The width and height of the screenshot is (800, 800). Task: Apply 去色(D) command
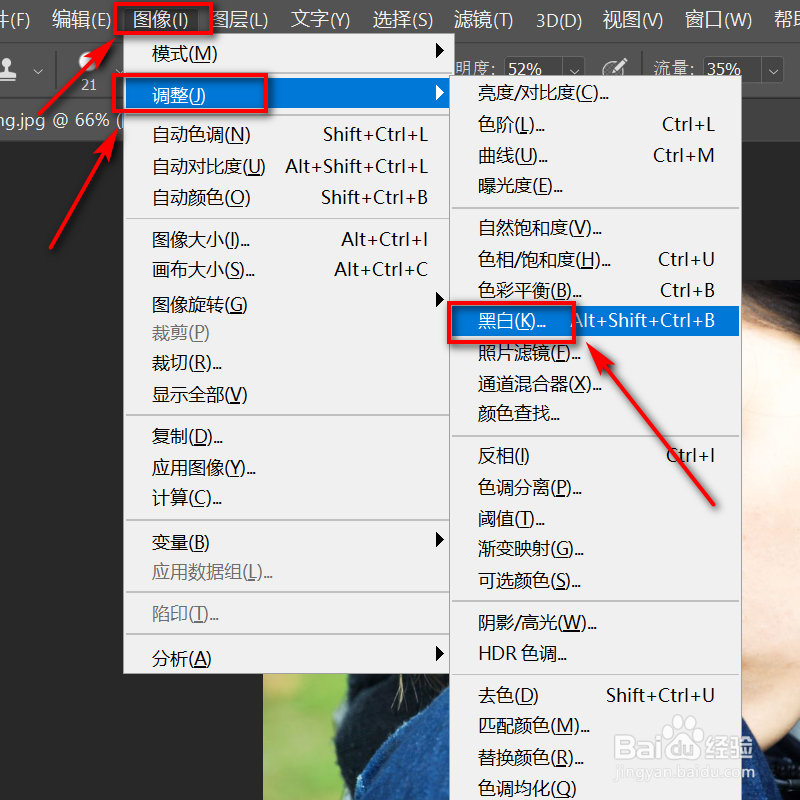pyautogui.click(x=595, y=695)
